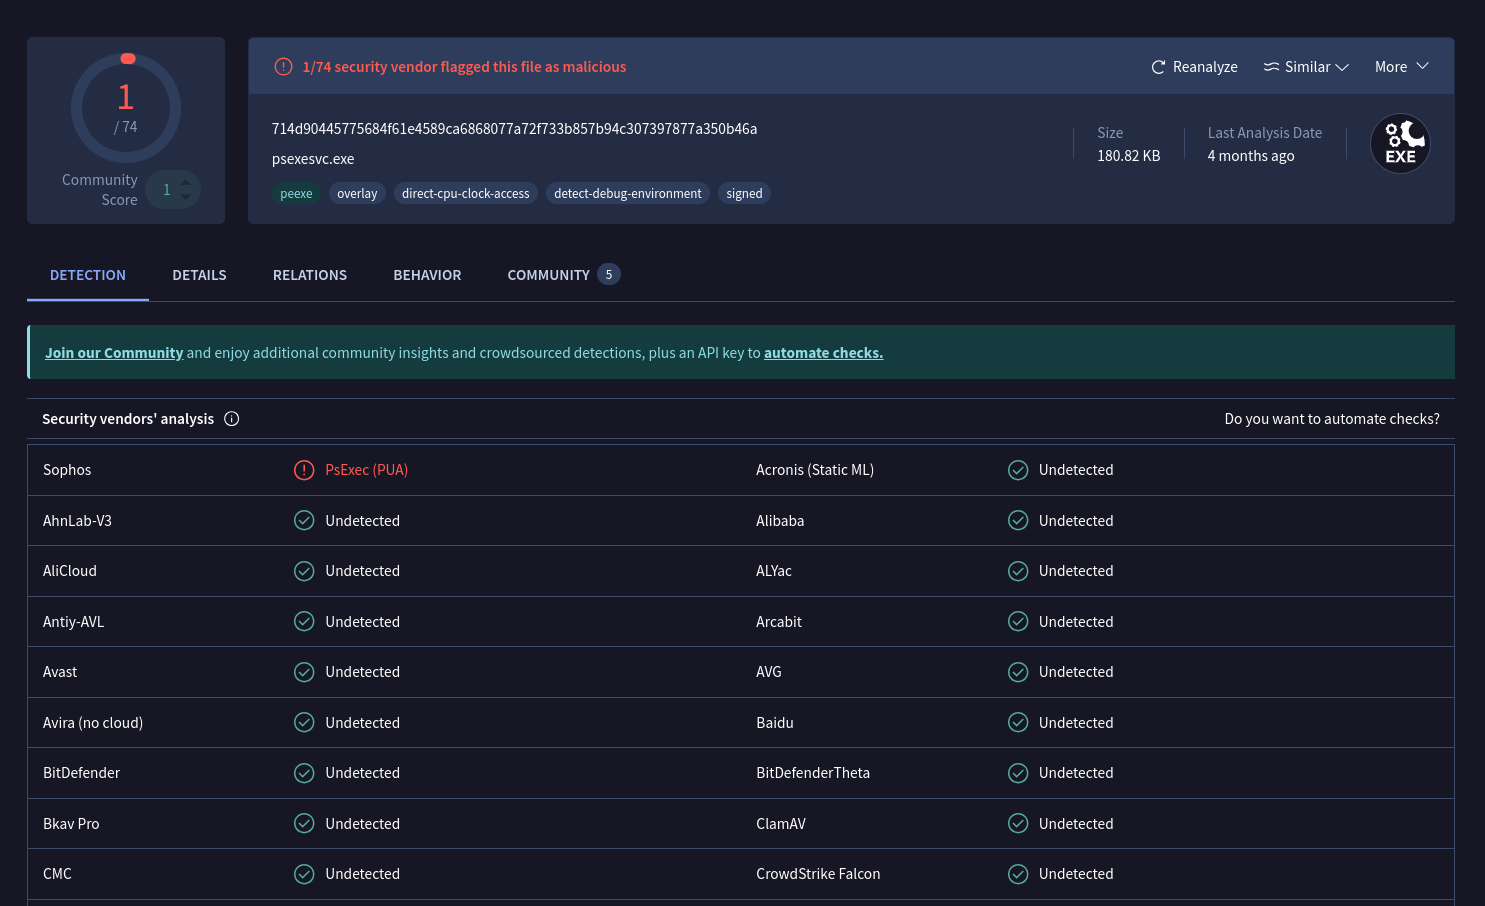
Task: Click the red alert icon next to Sophos detection
Action: point(304,470)
